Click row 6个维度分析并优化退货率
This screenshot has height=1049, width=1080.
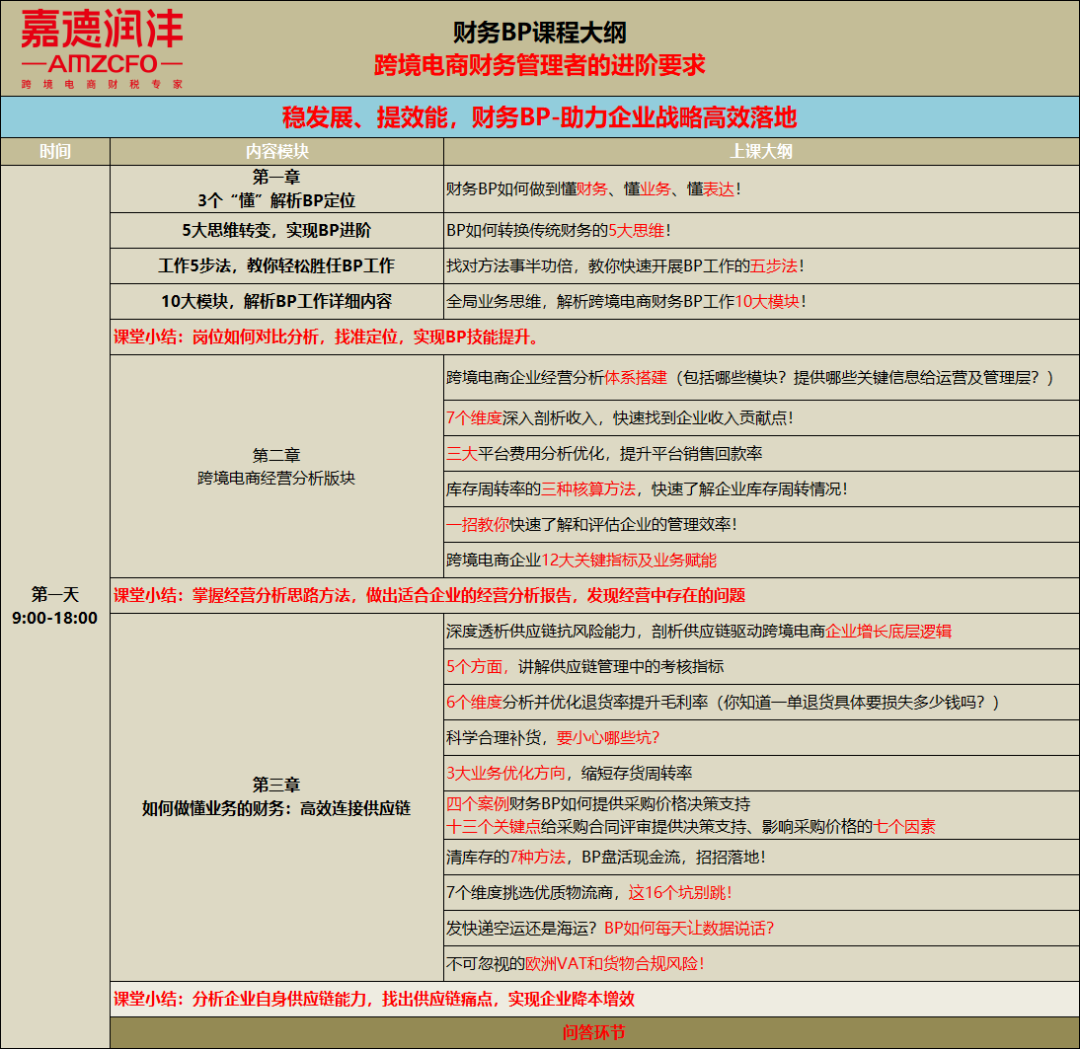click(x=761, y=703)
